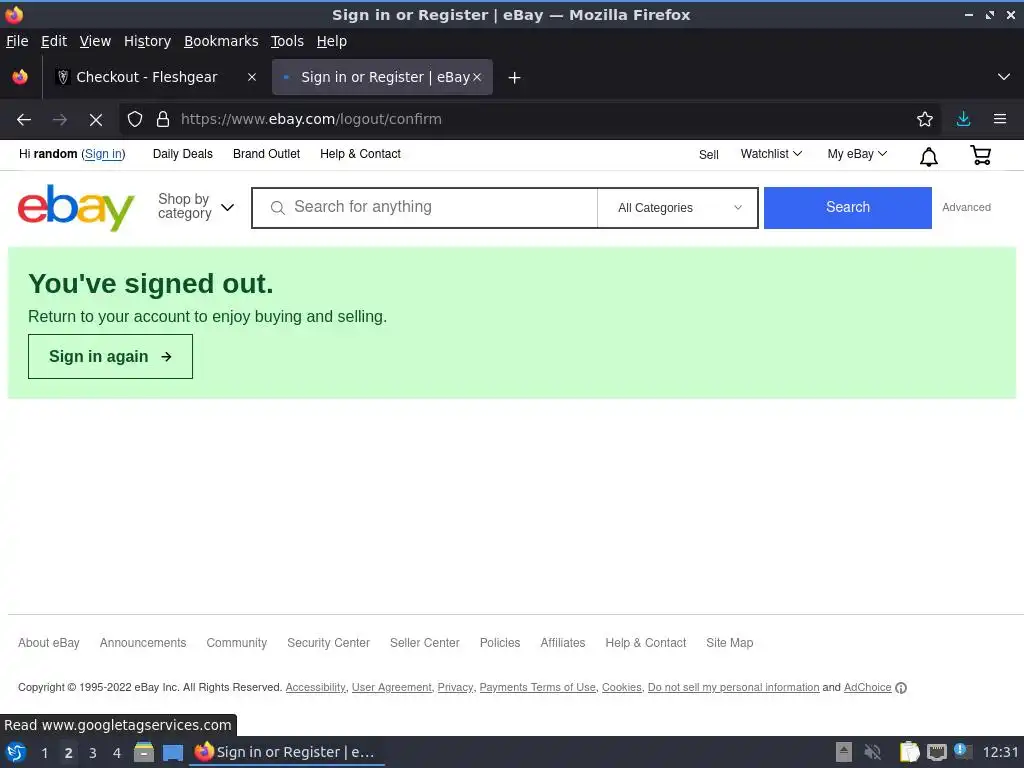1024x768 pixels.
Task: Click the eBay logo
Action: [x=76, y=208]
